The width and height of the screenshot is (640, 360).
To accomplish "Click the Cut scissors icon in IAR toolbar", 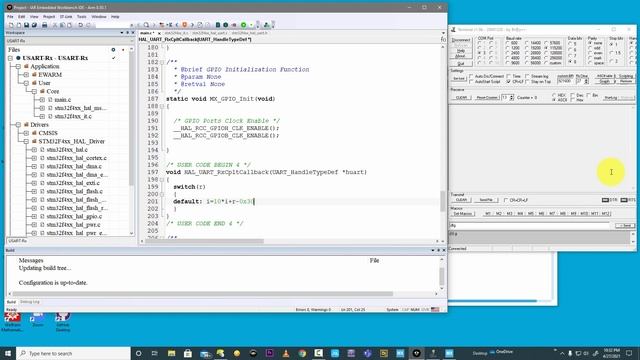I will coord(55,25).
